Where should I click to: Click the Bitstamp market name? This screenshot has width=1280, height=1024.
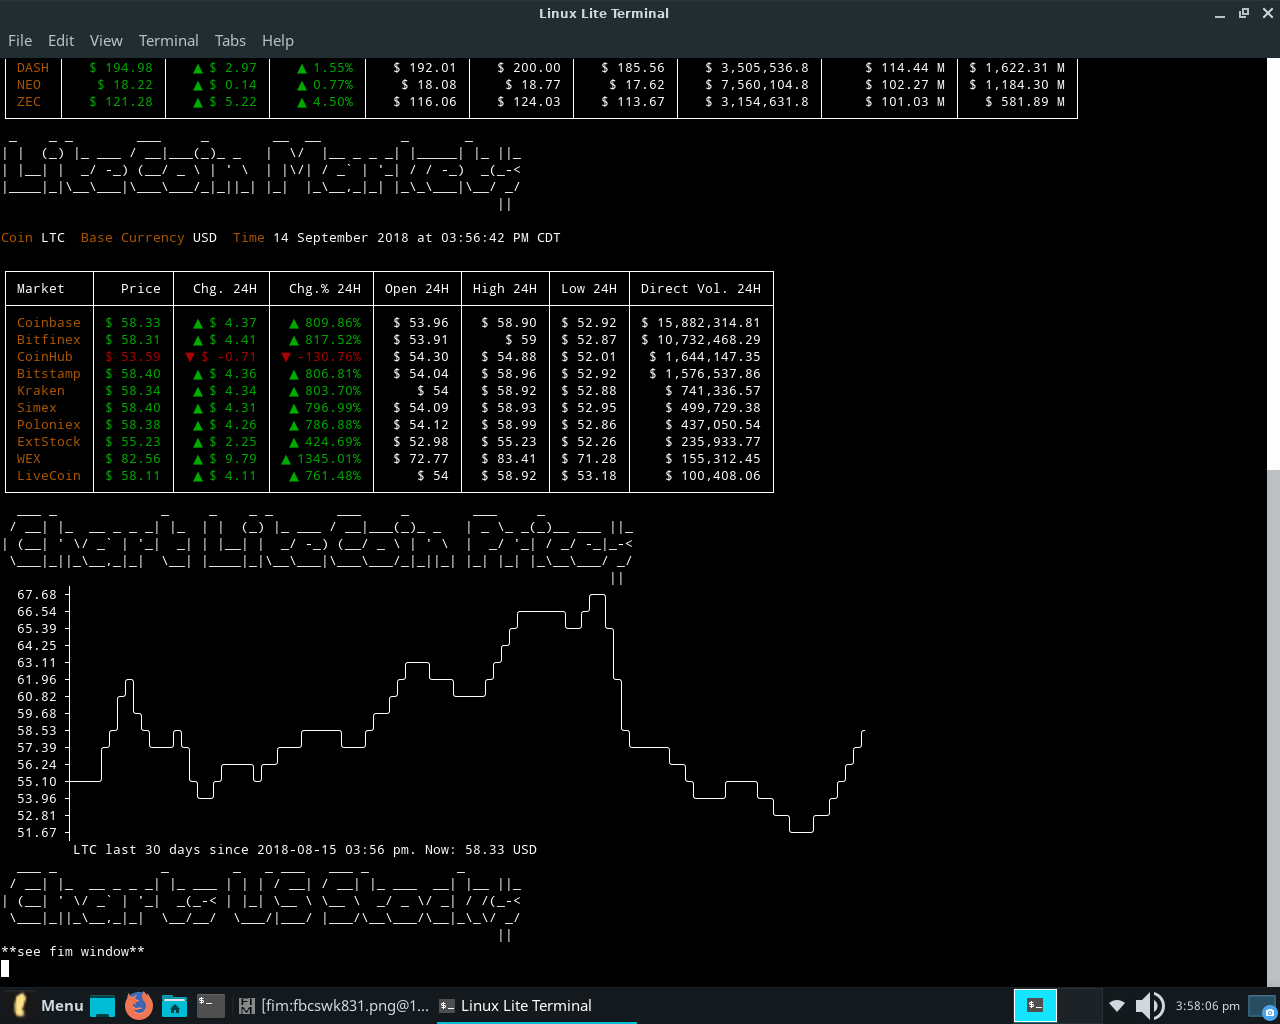[49, 374]
